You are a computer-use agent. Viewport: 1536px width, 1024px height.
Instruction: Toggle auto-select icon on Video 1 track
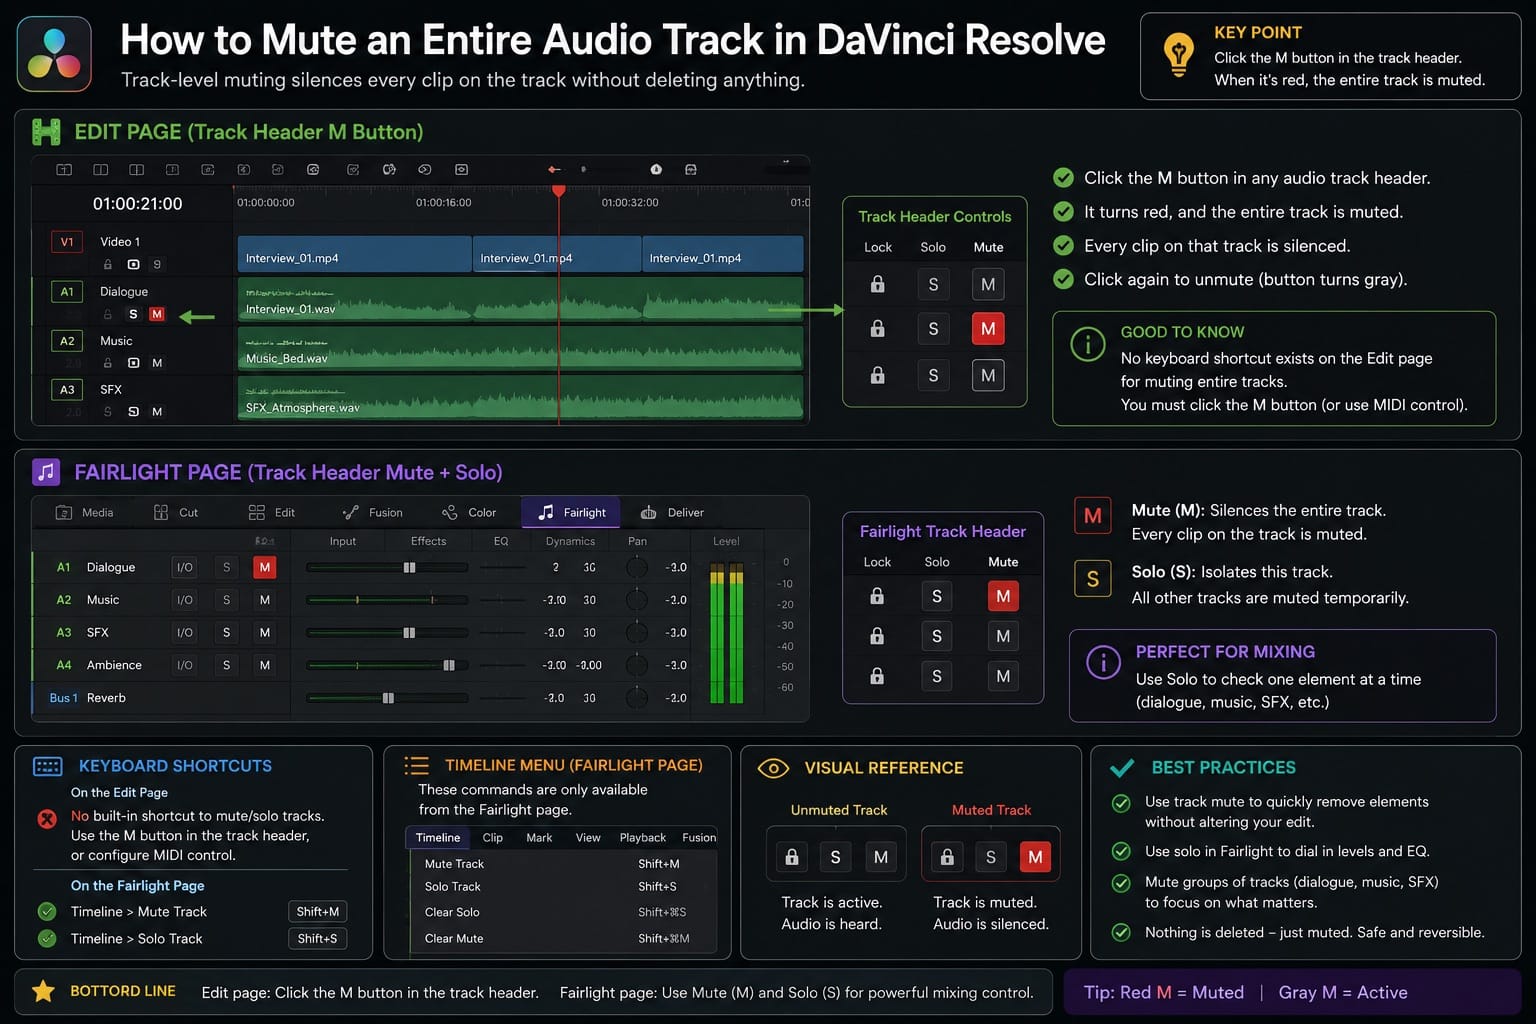[x=133, y=265]
